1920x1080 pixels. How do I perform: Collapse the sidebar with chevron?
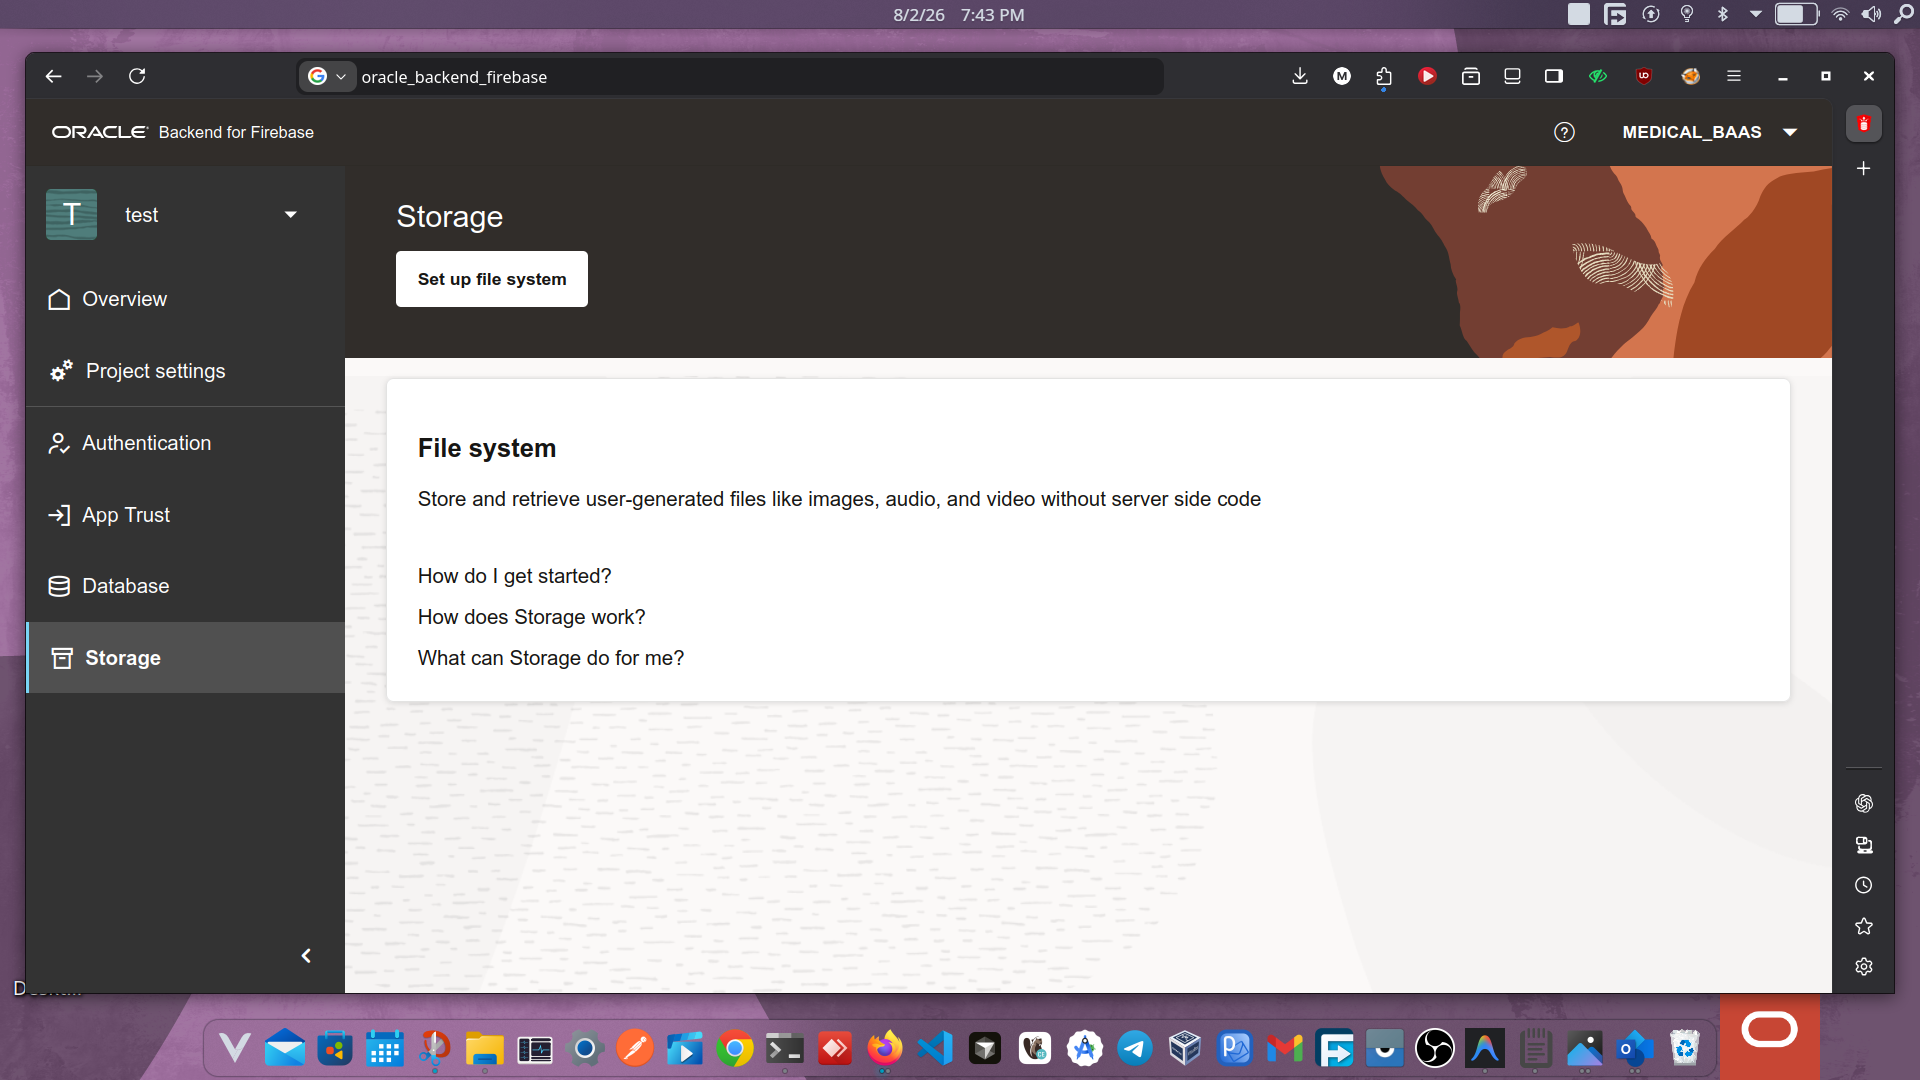click(306, 956)
